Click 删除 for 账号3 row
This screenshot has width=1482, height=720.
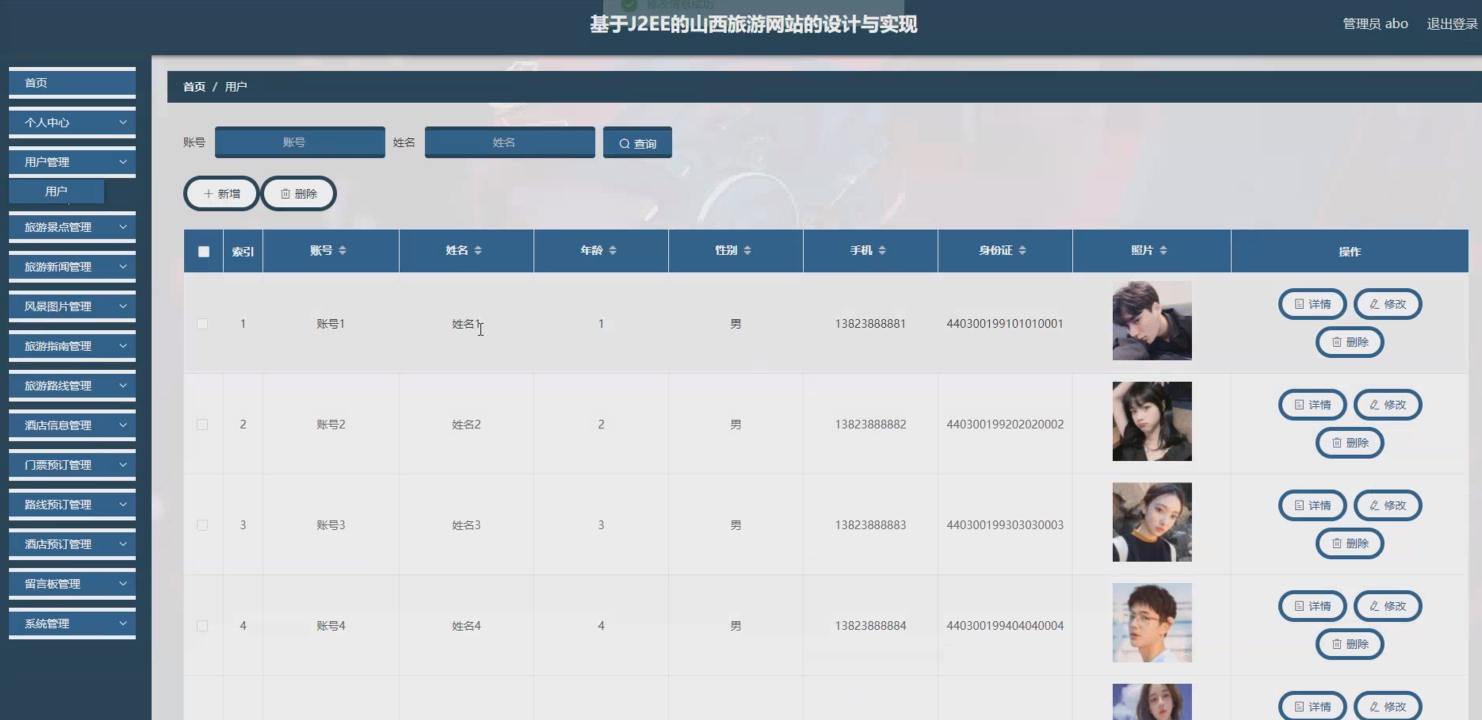point(1350,544)
